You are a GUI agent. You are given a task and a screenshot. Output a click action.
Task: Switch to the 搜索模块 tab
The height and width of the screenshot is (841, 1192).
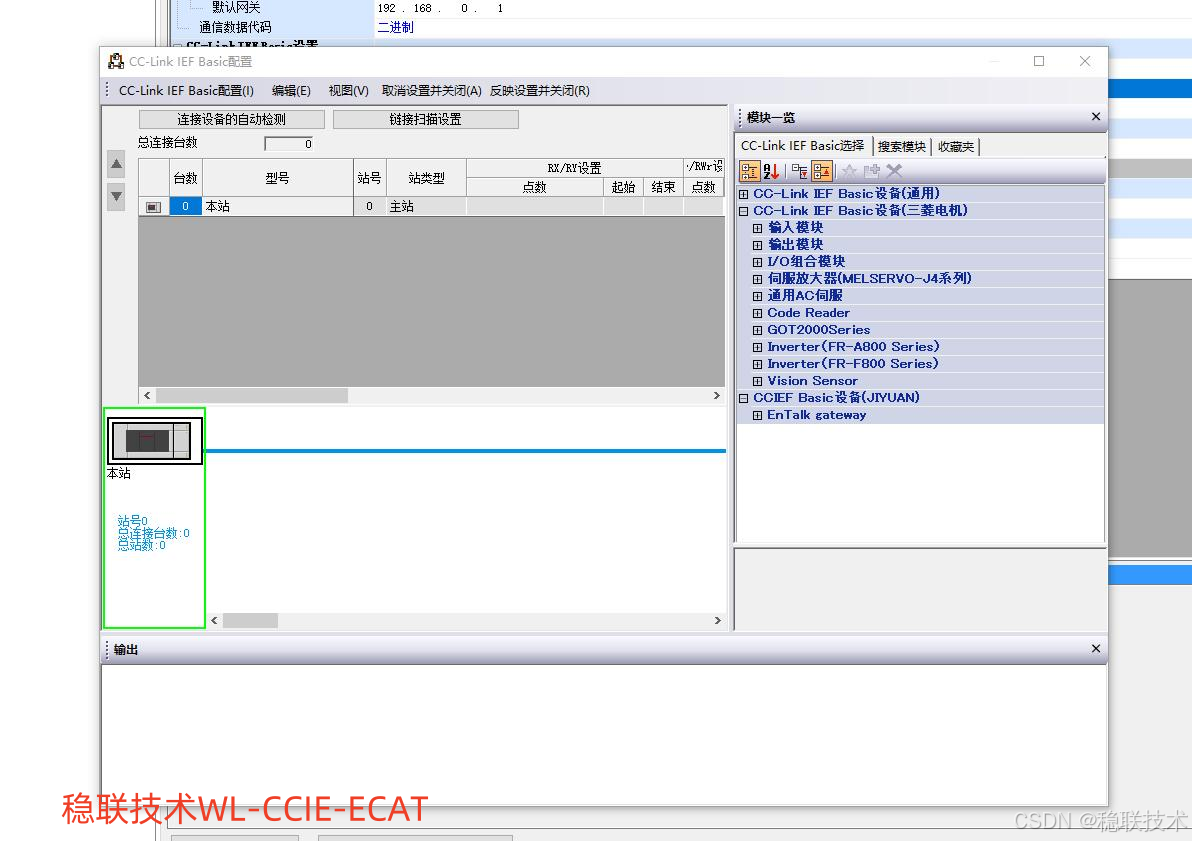click(x=902, y=147)
